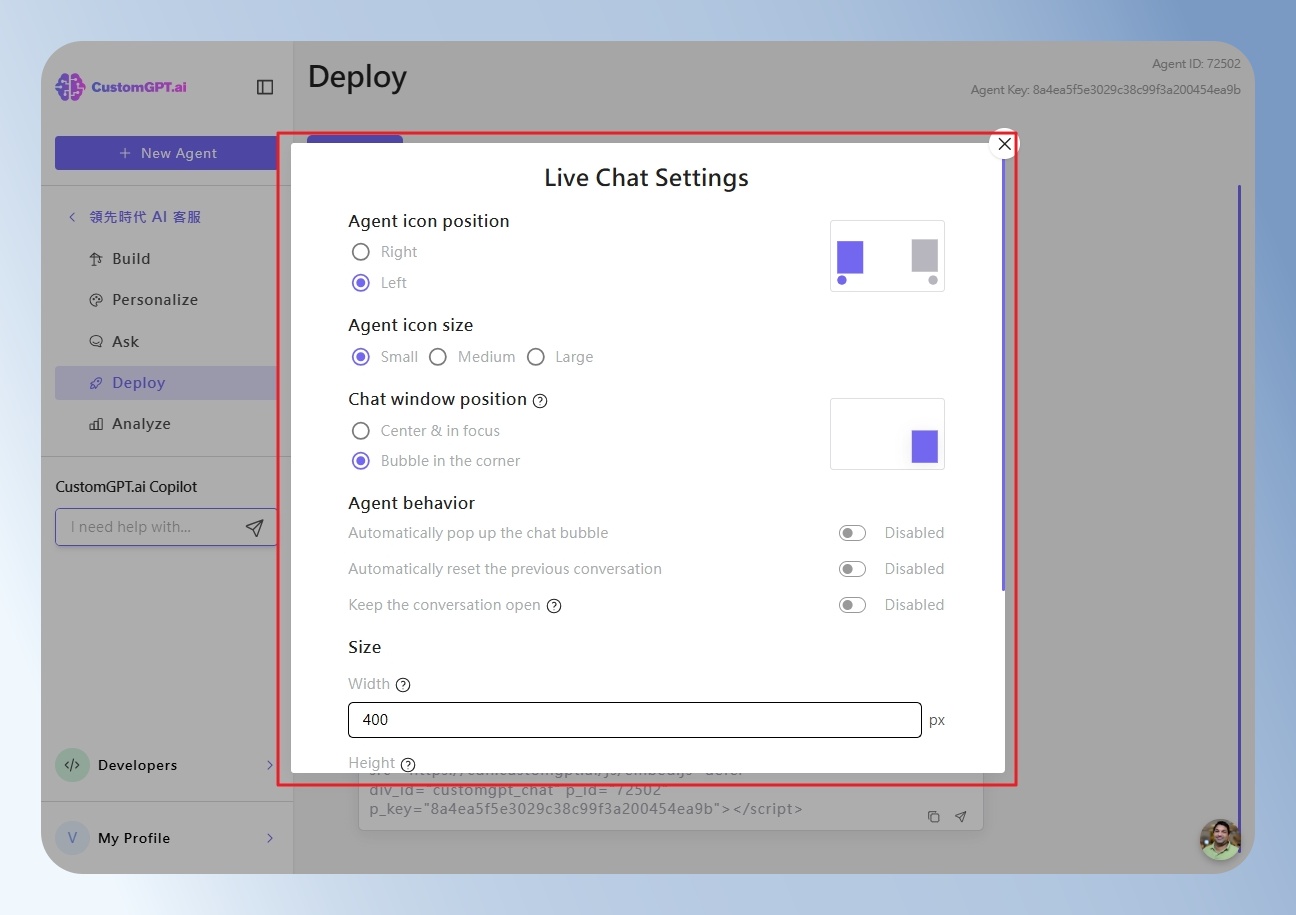This screenshot has width=1296, height=915.
Task: Select Right agent icon position
Action: coord(361,252)
